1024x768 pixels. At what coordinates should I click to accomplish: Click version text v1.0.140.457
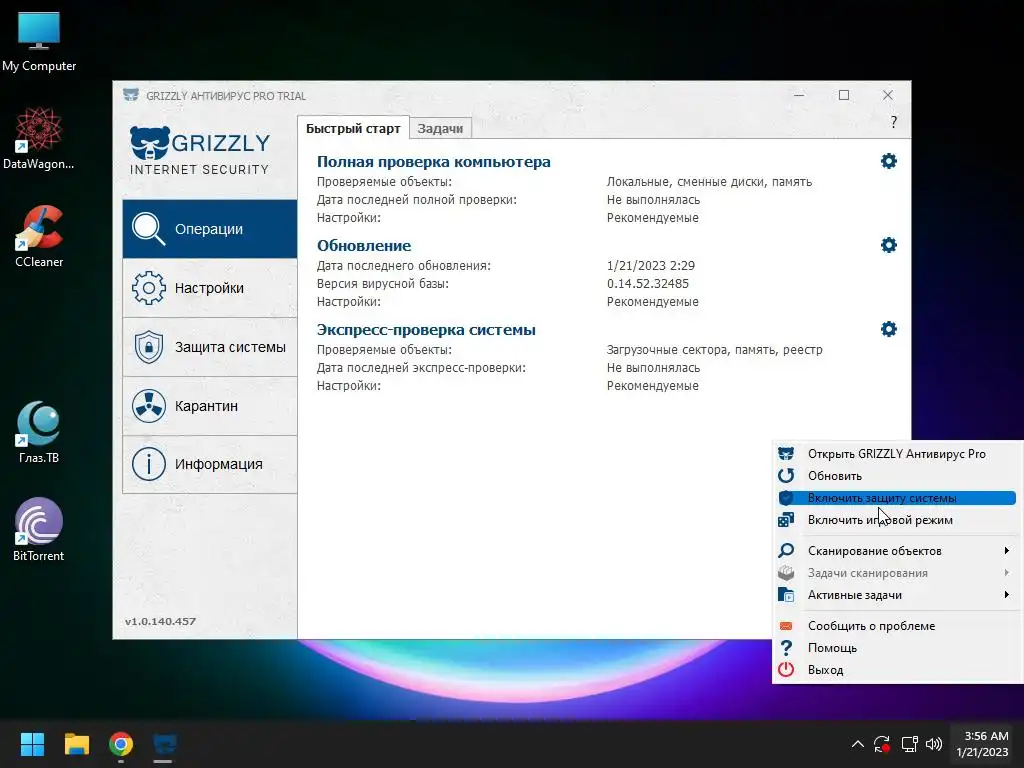(x=161, y=622)
